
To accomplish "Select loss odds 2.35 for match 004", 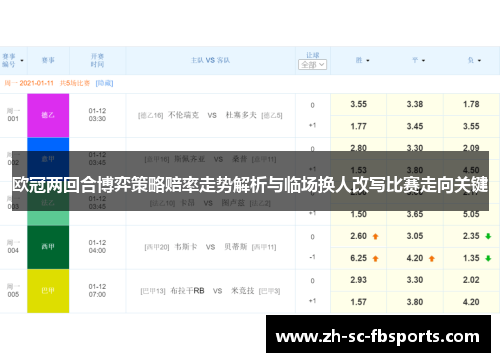I will (471, 236).
